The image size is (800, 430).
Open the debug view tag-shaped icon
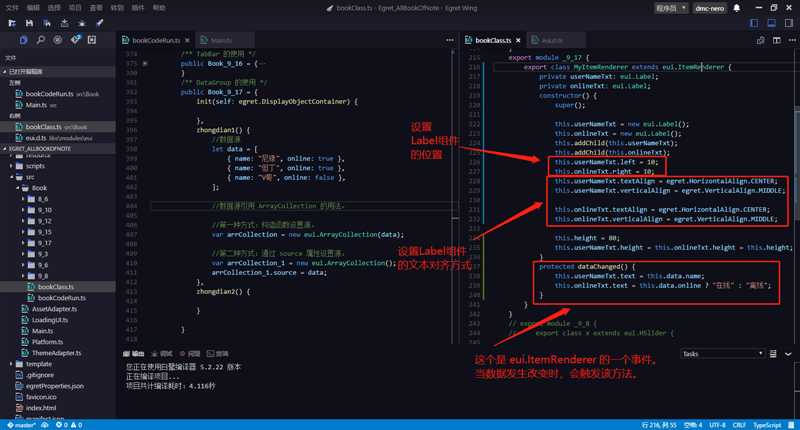75,40
